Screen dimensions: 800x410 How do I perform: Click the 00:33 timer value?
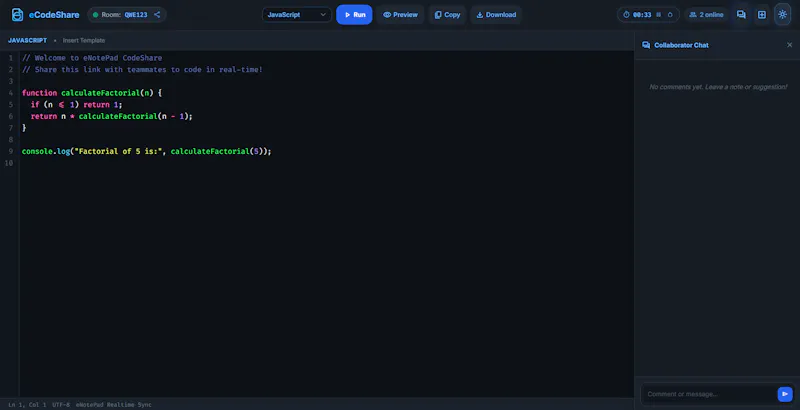[x=642, y=15]
